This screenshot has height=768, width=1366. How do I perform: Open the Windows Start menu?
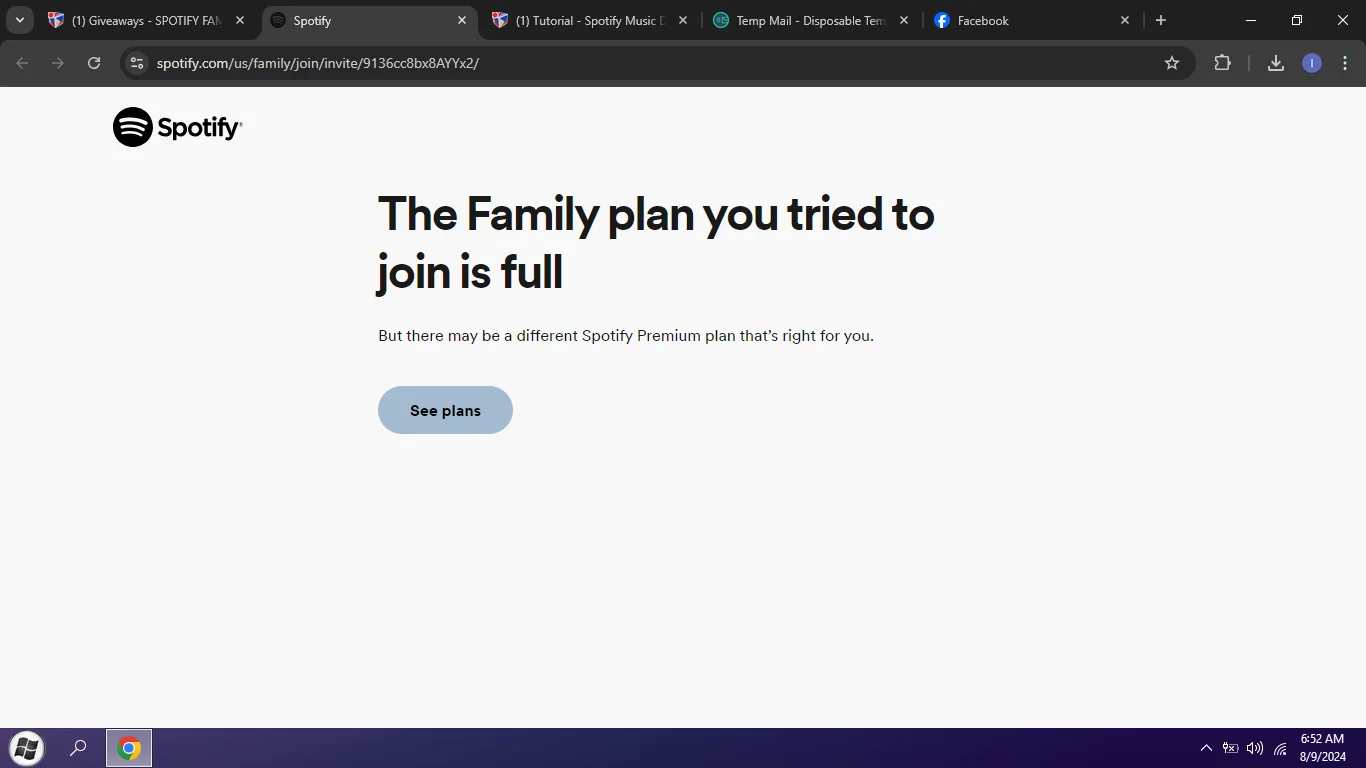click(26, 748)
